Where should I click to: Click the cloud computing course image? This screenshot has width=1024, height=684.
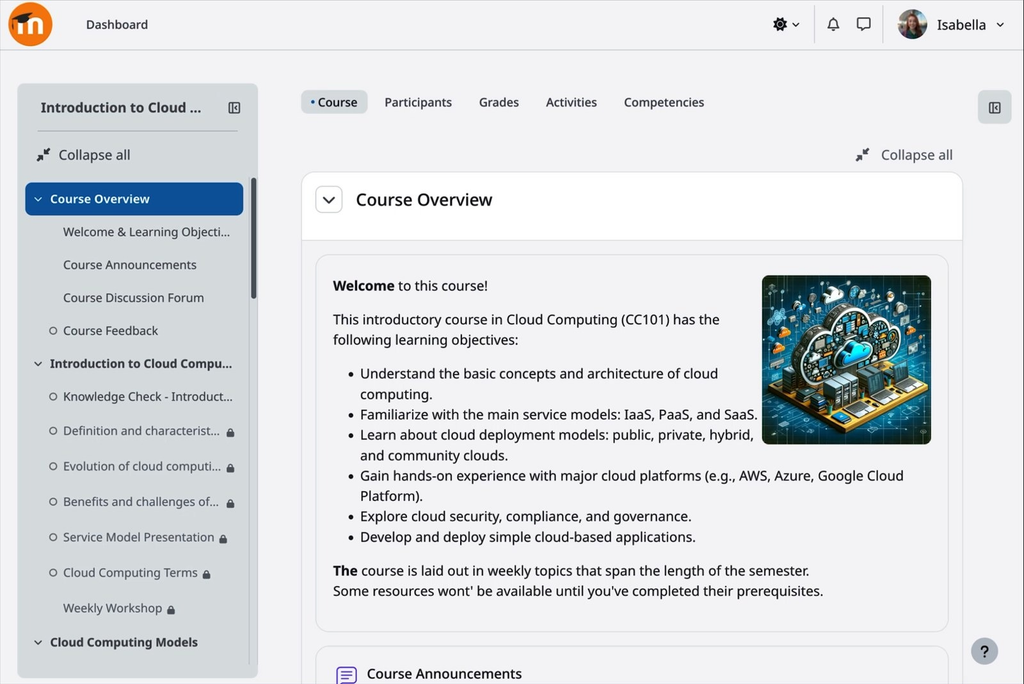point(846,360)
